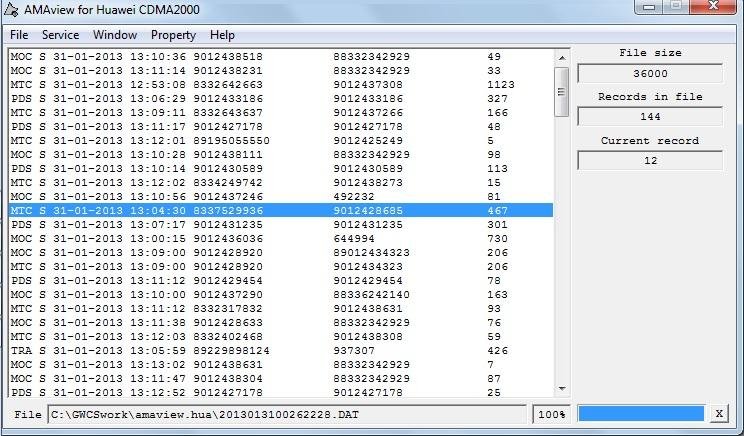744x436 pixels.
Task: Open the File menu
Action: tap(19, 35)
